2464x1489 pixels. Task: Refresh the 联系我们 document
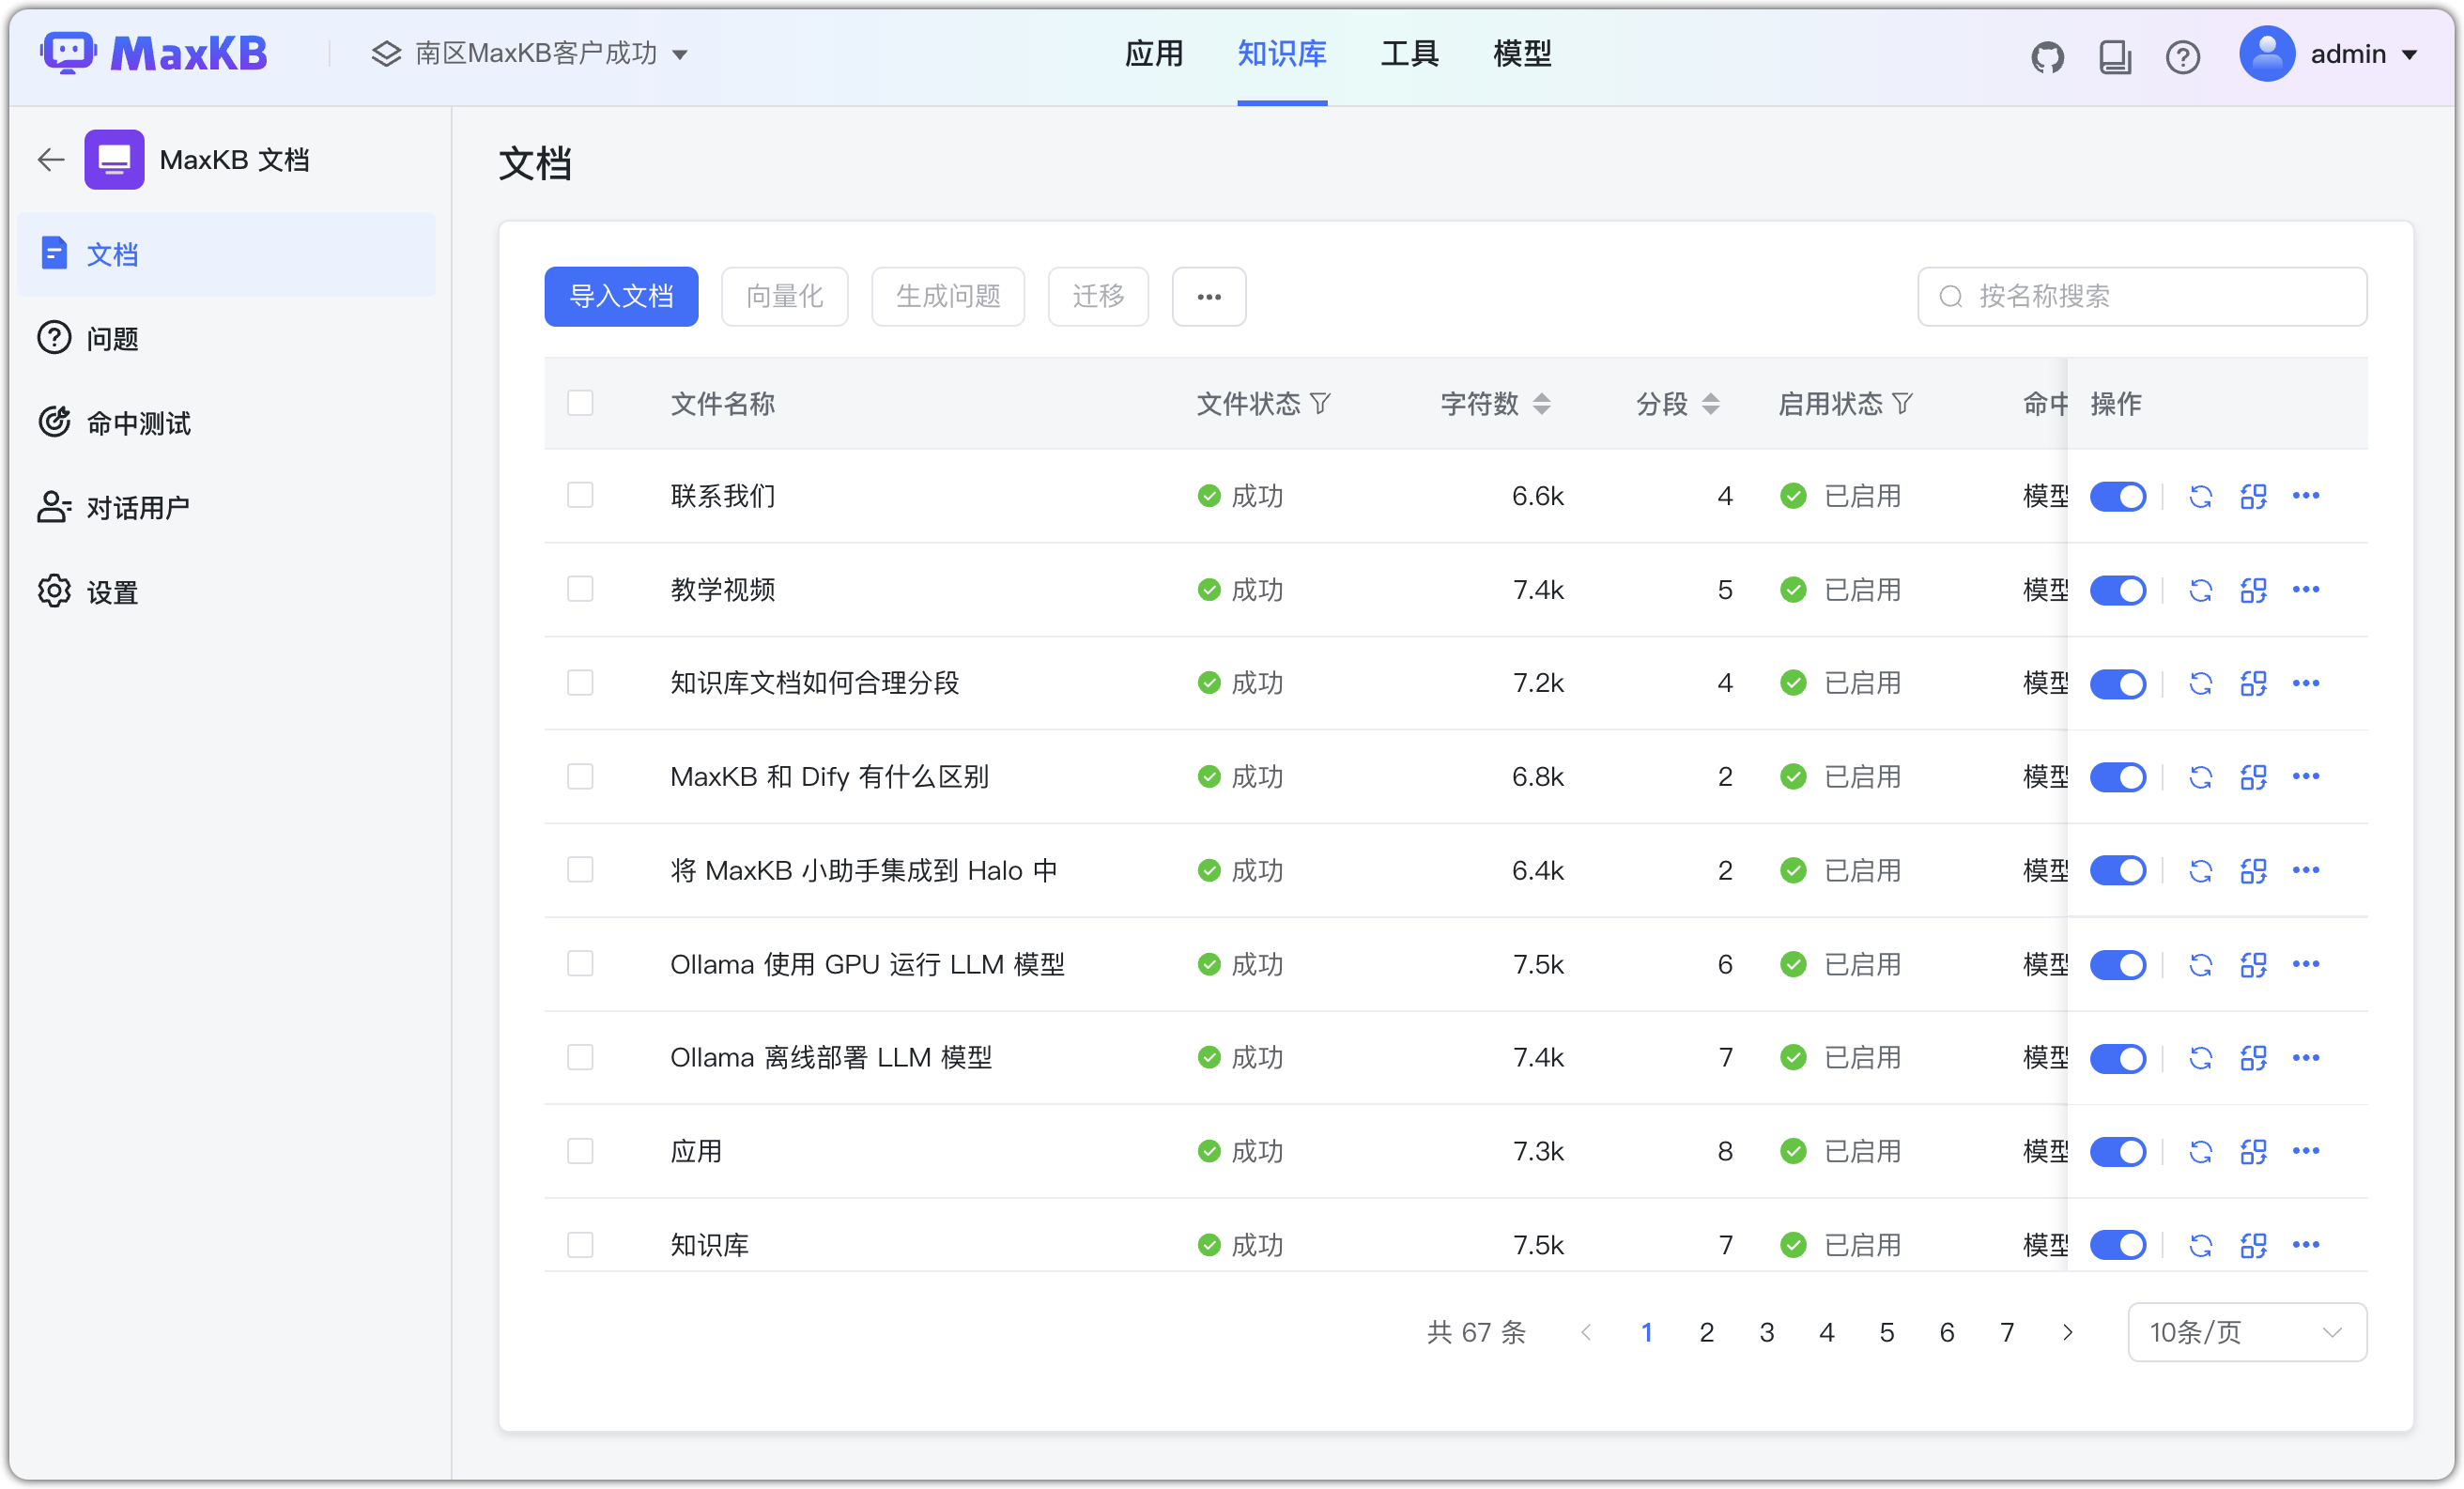(2200, 496)
